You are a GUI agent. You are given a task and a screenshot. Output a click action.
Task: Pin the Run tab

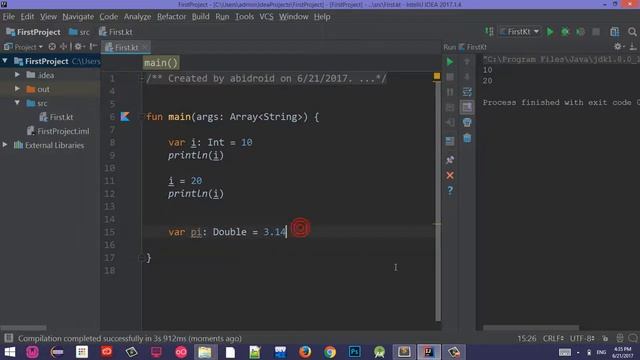point(450,160)
